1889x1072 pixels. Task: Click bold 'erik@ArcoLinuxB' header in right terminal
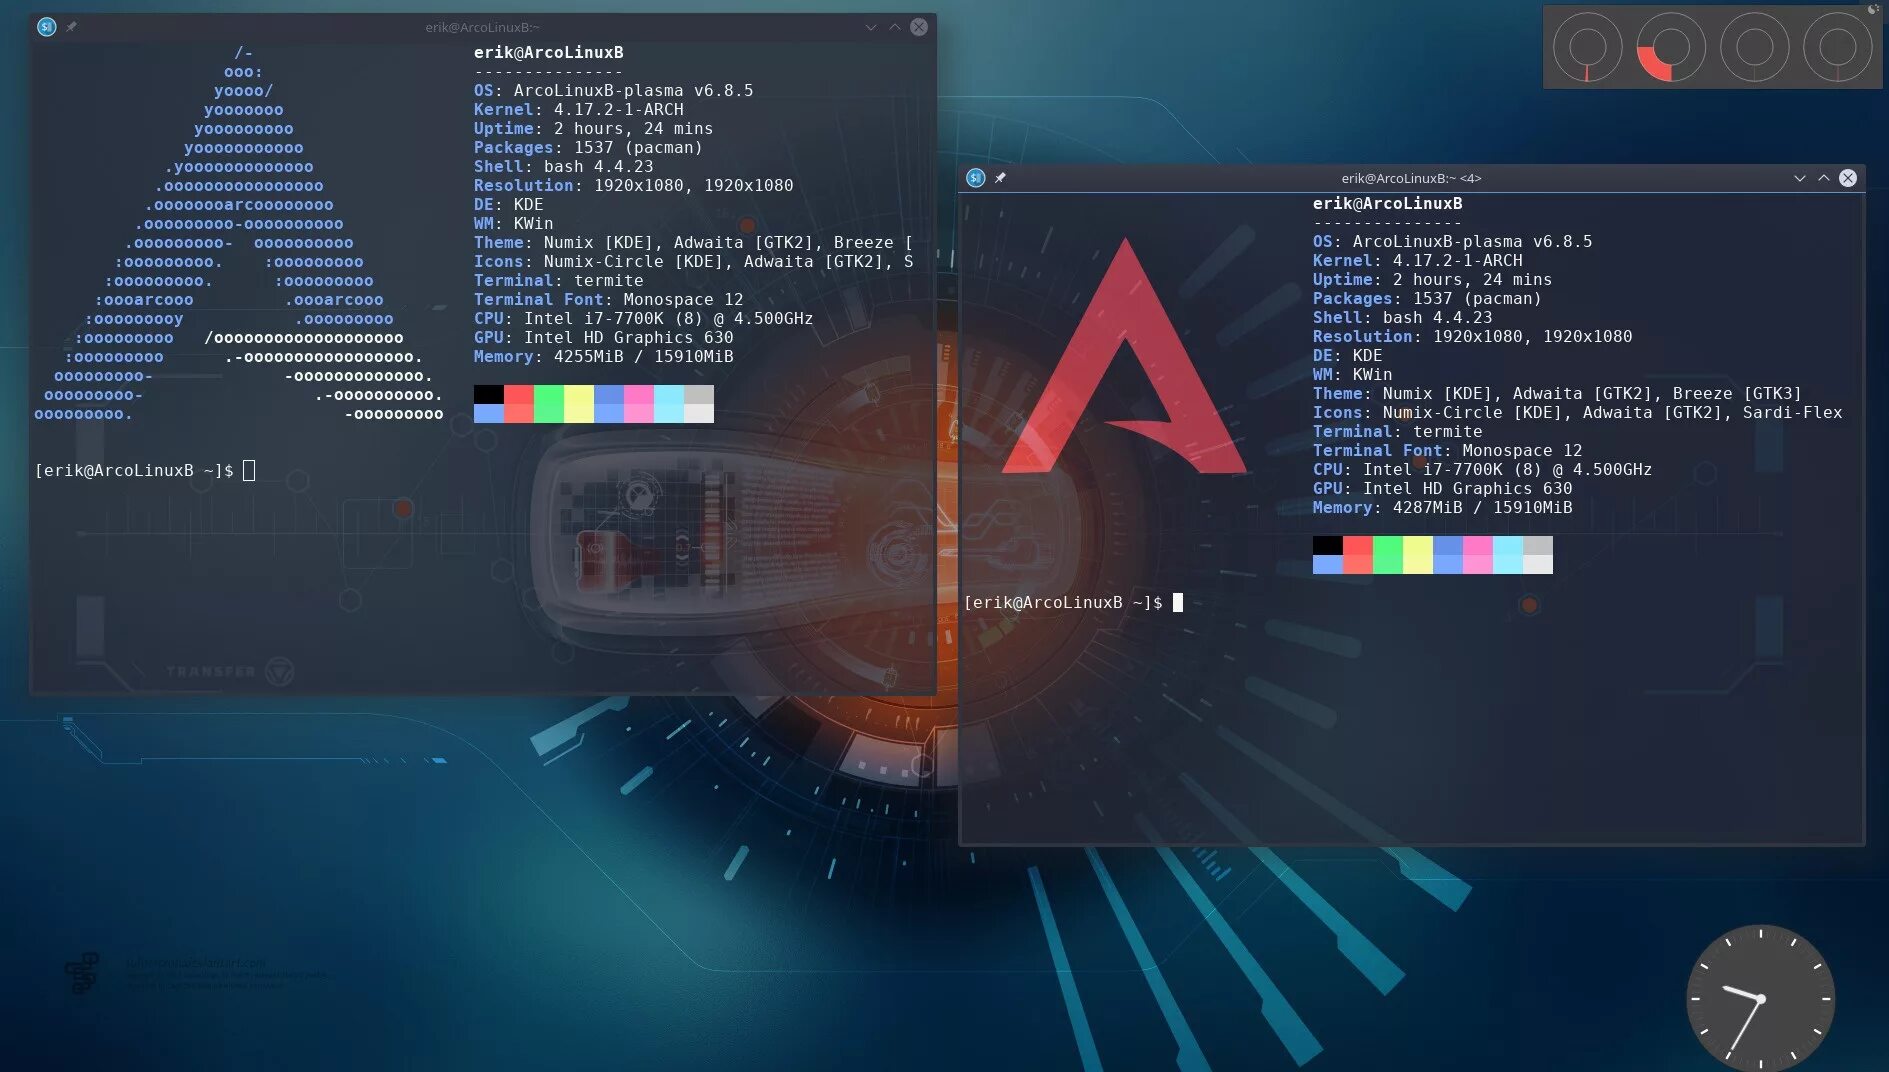click(1387, 203)
